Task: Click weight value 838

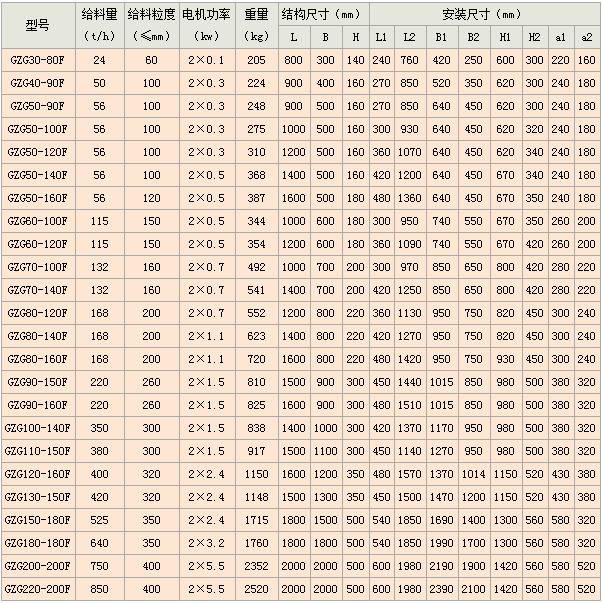Action: click(x=256, y=428)
